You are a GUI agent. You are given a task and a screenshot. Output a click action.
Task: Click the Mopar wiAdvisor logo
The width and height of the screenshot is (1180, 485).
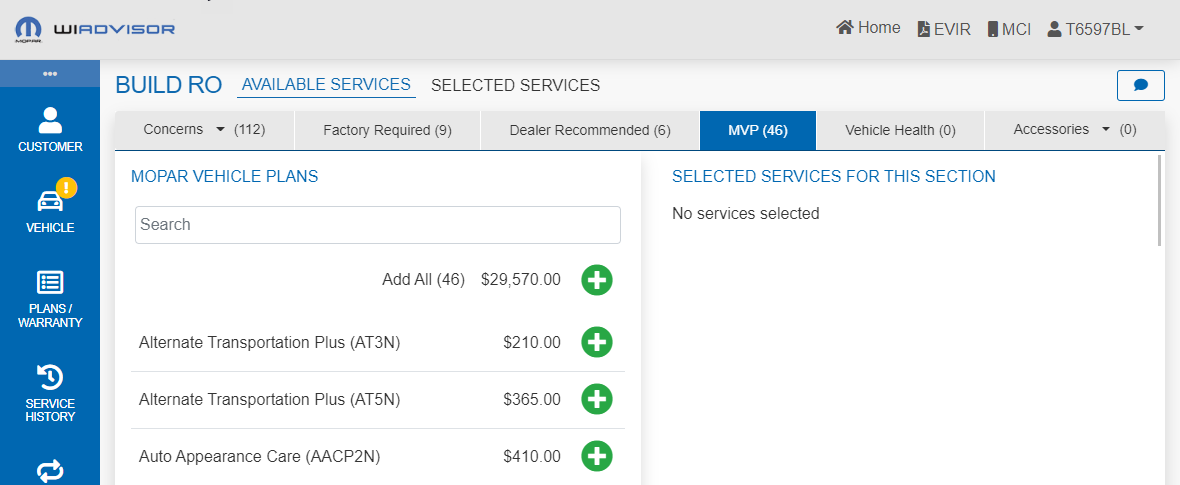click(x=95, y=29)
